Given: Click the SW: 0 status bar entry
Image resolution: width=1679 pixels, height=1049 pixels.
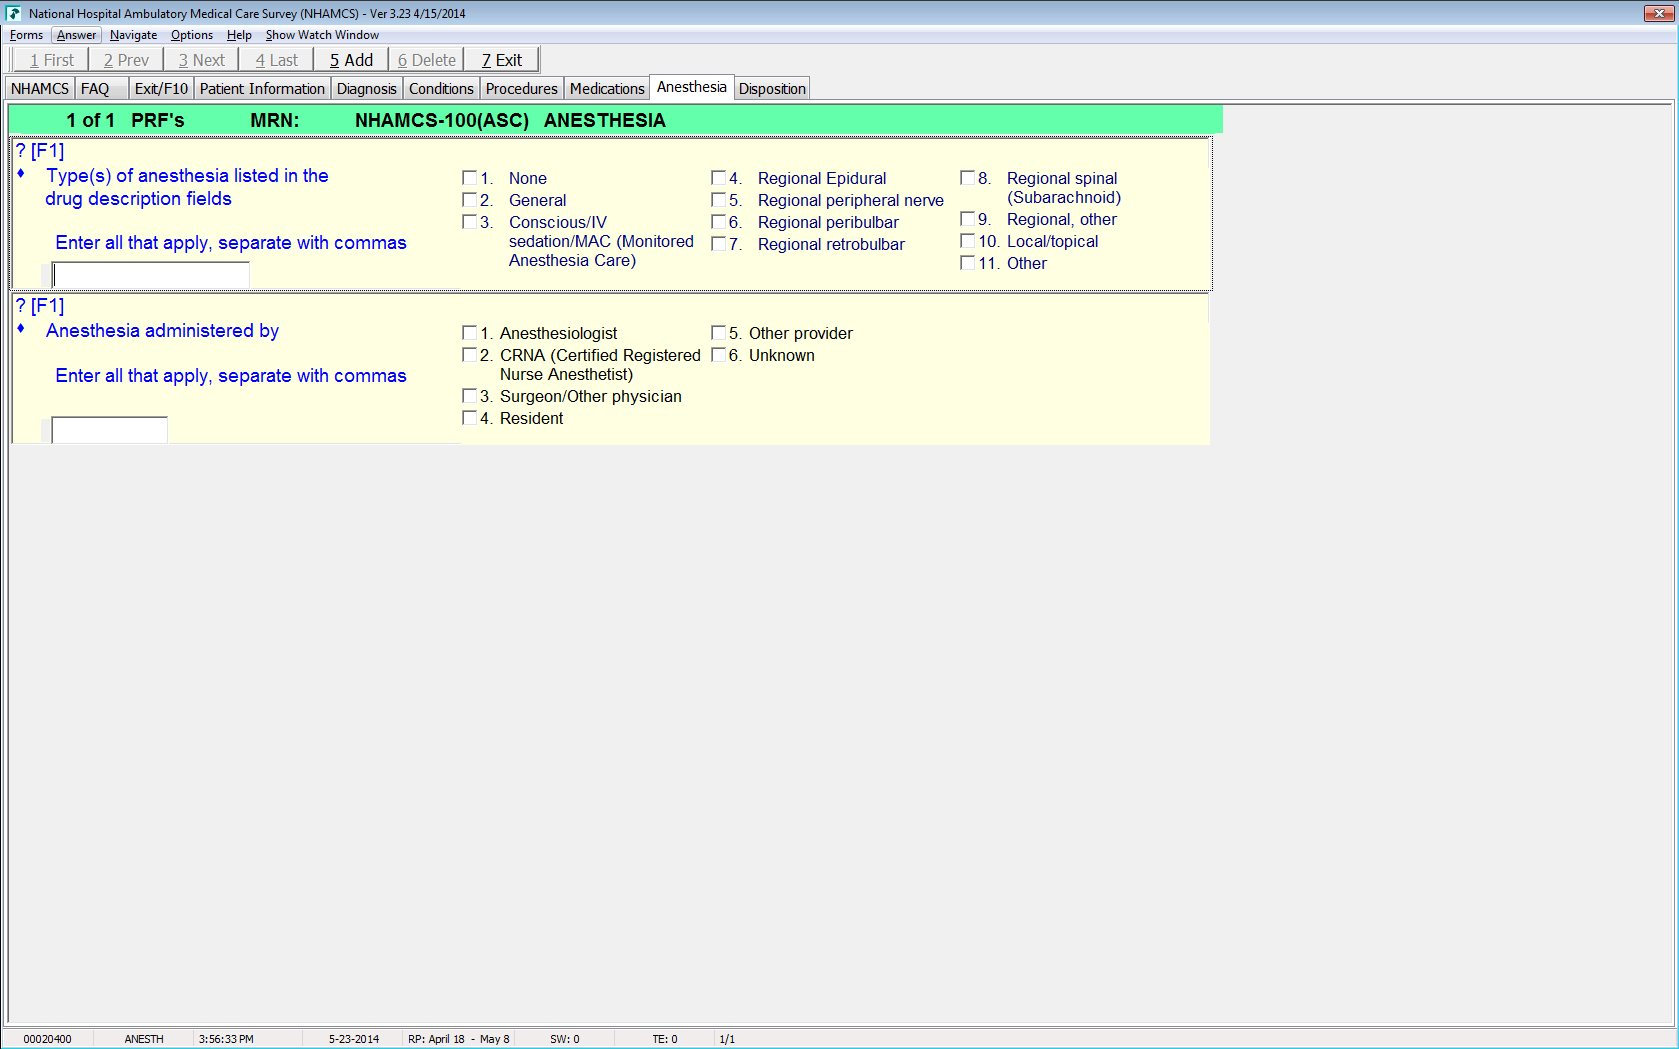Looking at the screenshot, I should pos(565,1039).
